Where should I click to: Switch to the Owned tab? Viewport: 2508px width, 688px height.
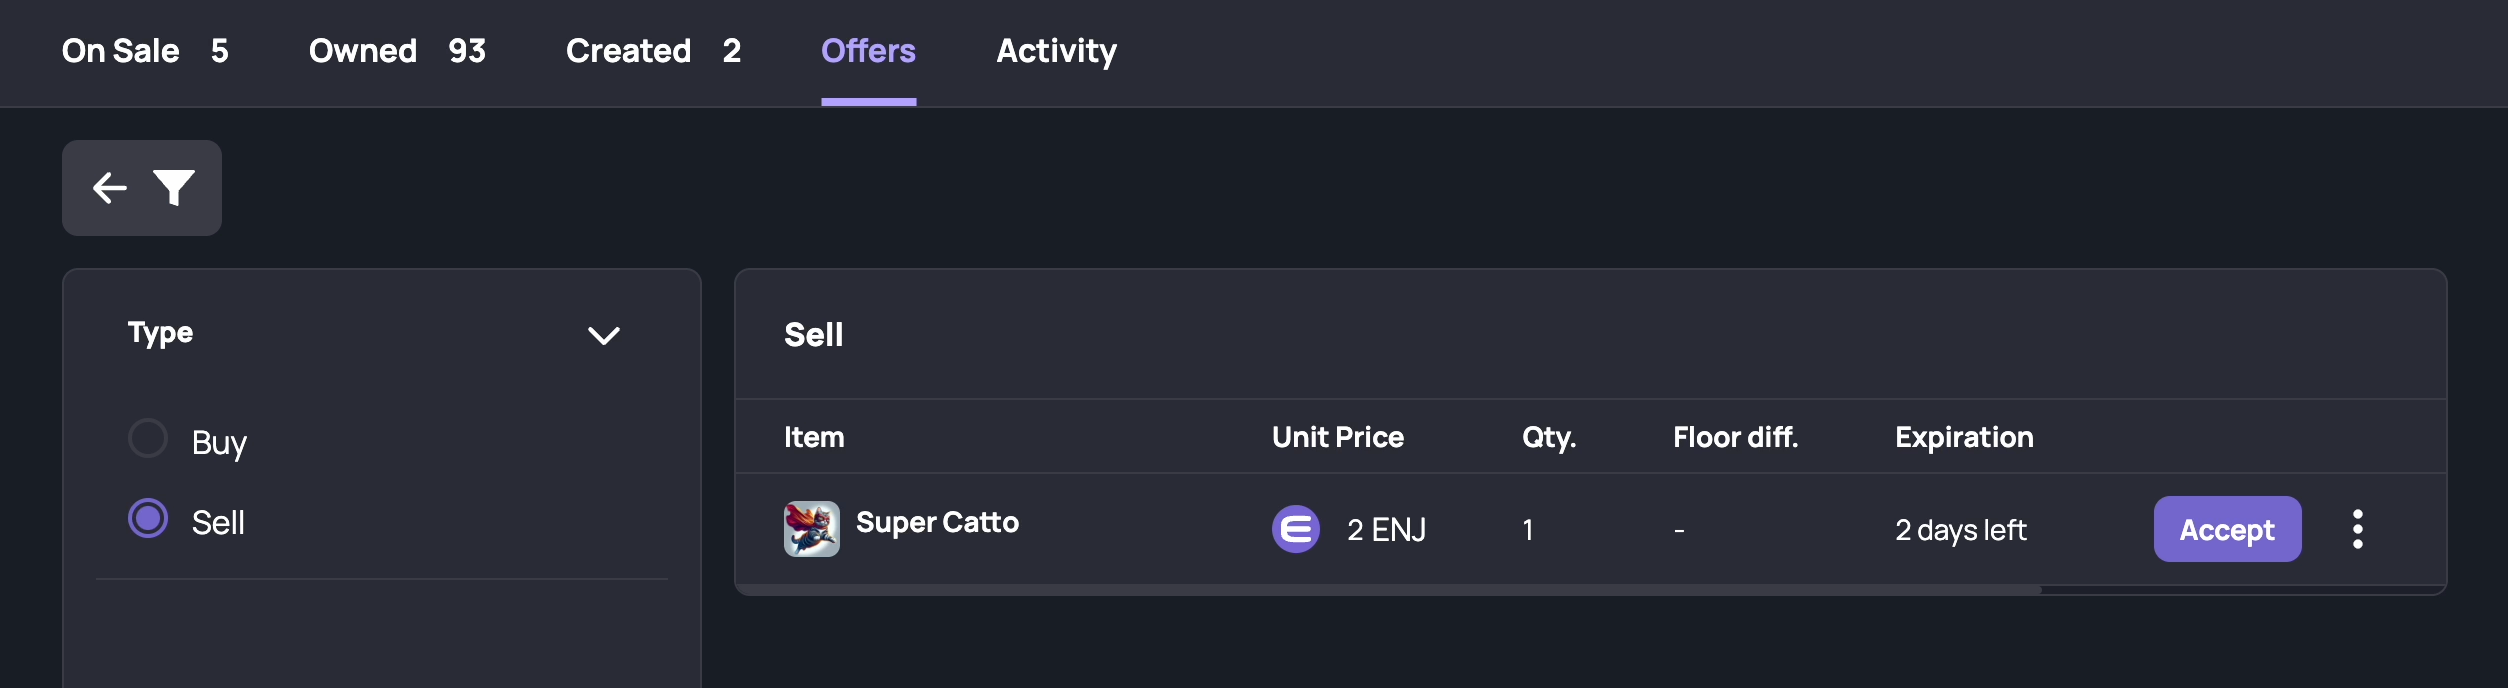pos(397,51)
